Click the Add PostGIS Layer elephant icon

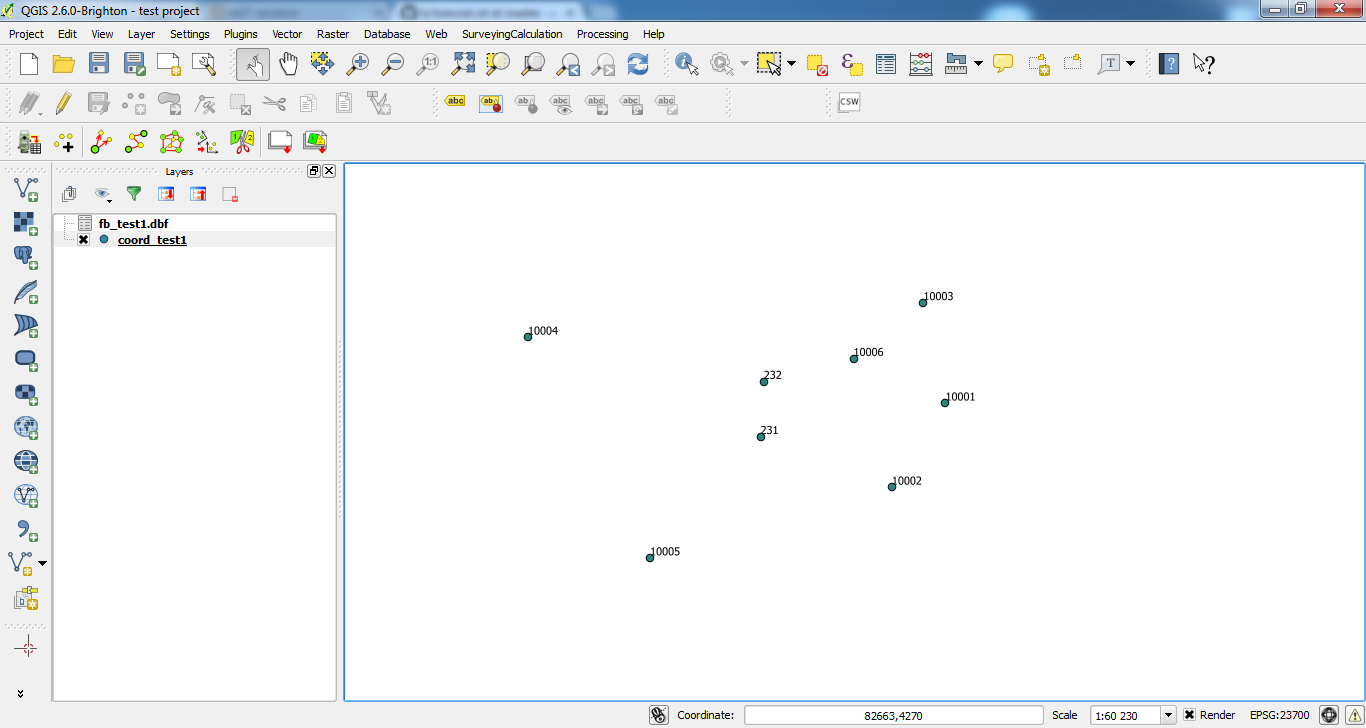pyautogui.click(x=26, y=257)
